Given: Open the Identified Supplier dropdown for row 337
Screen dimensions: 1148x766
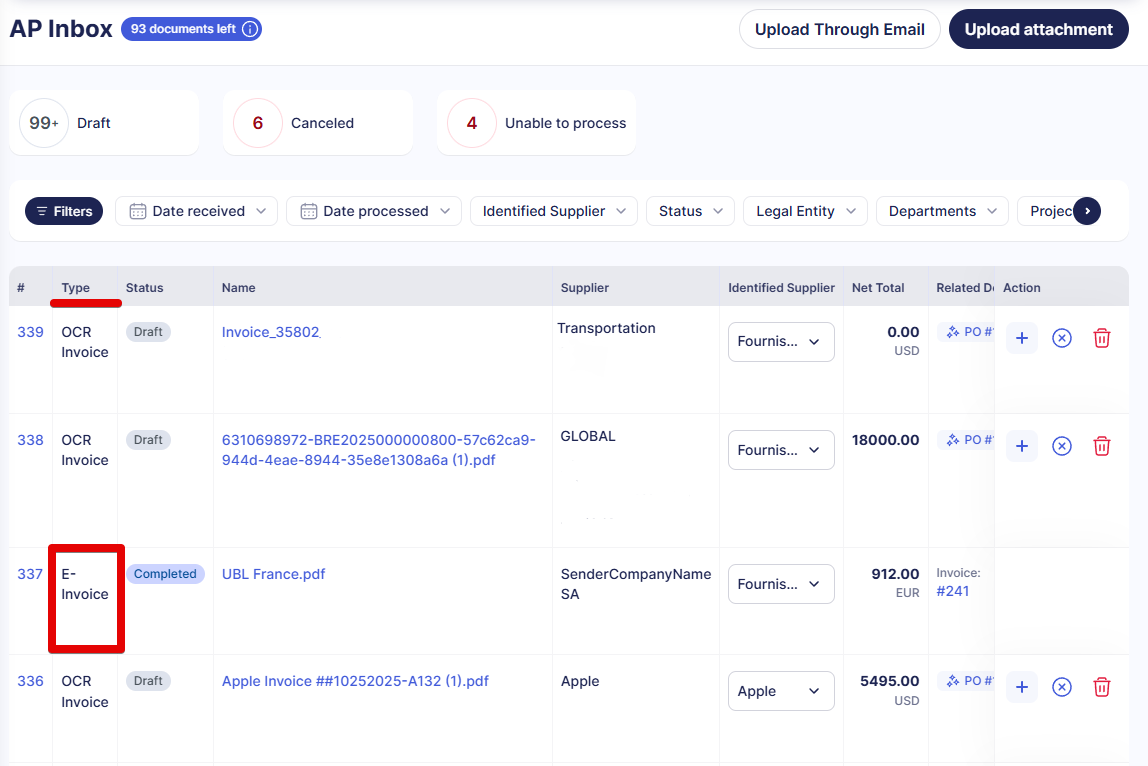Looking at the screenshot, I should click(781, 583).
